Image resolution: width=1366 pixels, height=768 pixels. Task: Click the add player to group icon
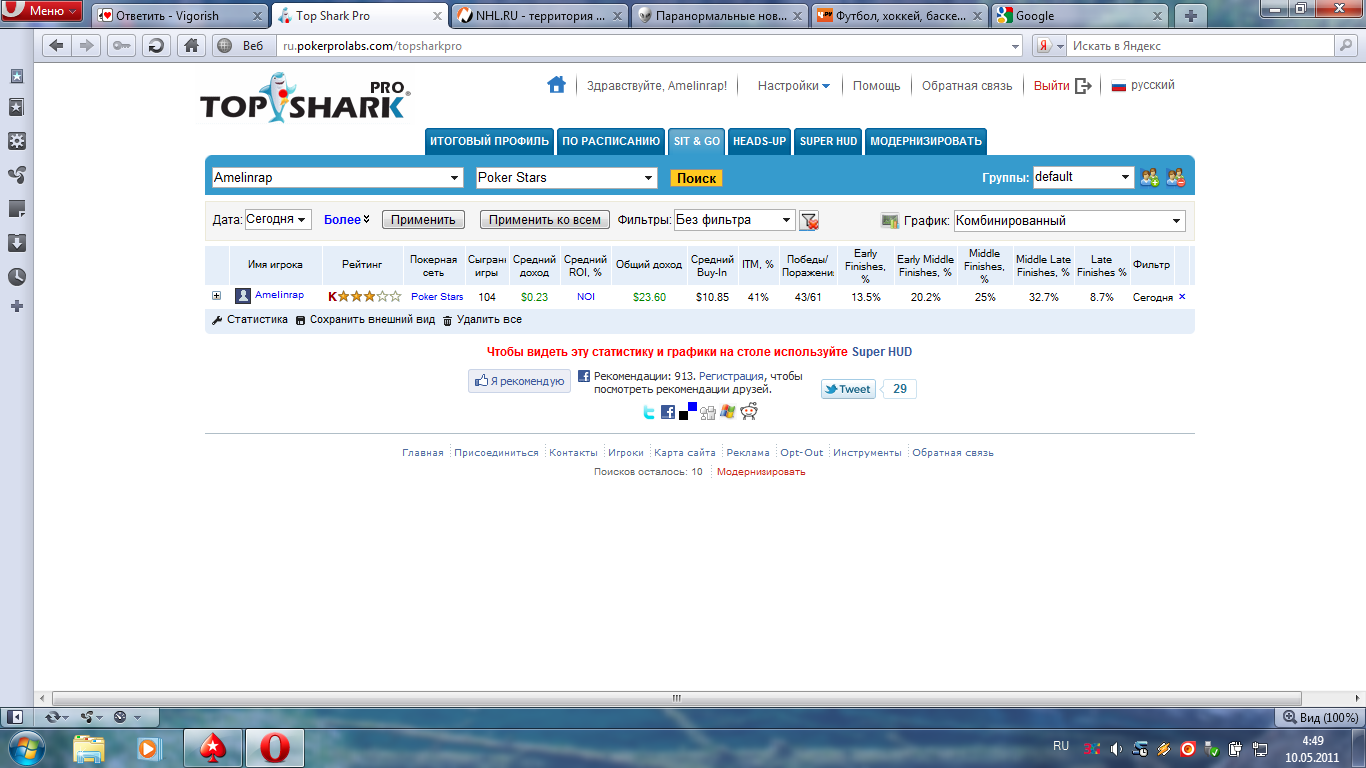tap(1150, 178)
